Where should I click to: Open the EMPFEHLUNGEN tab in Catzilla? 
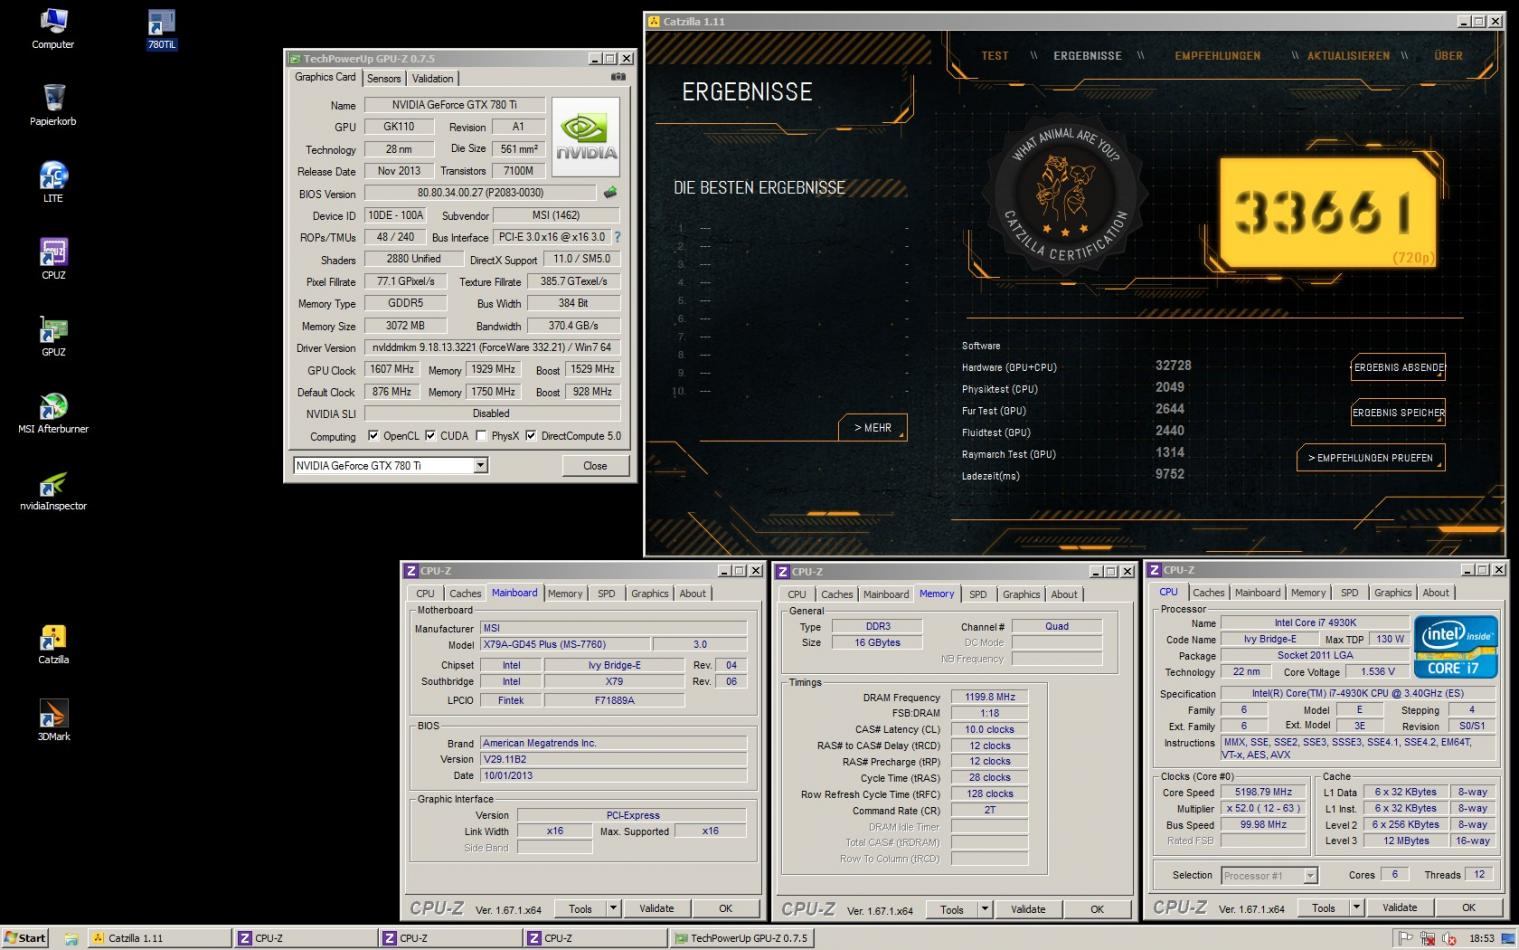pos(1217,56)
